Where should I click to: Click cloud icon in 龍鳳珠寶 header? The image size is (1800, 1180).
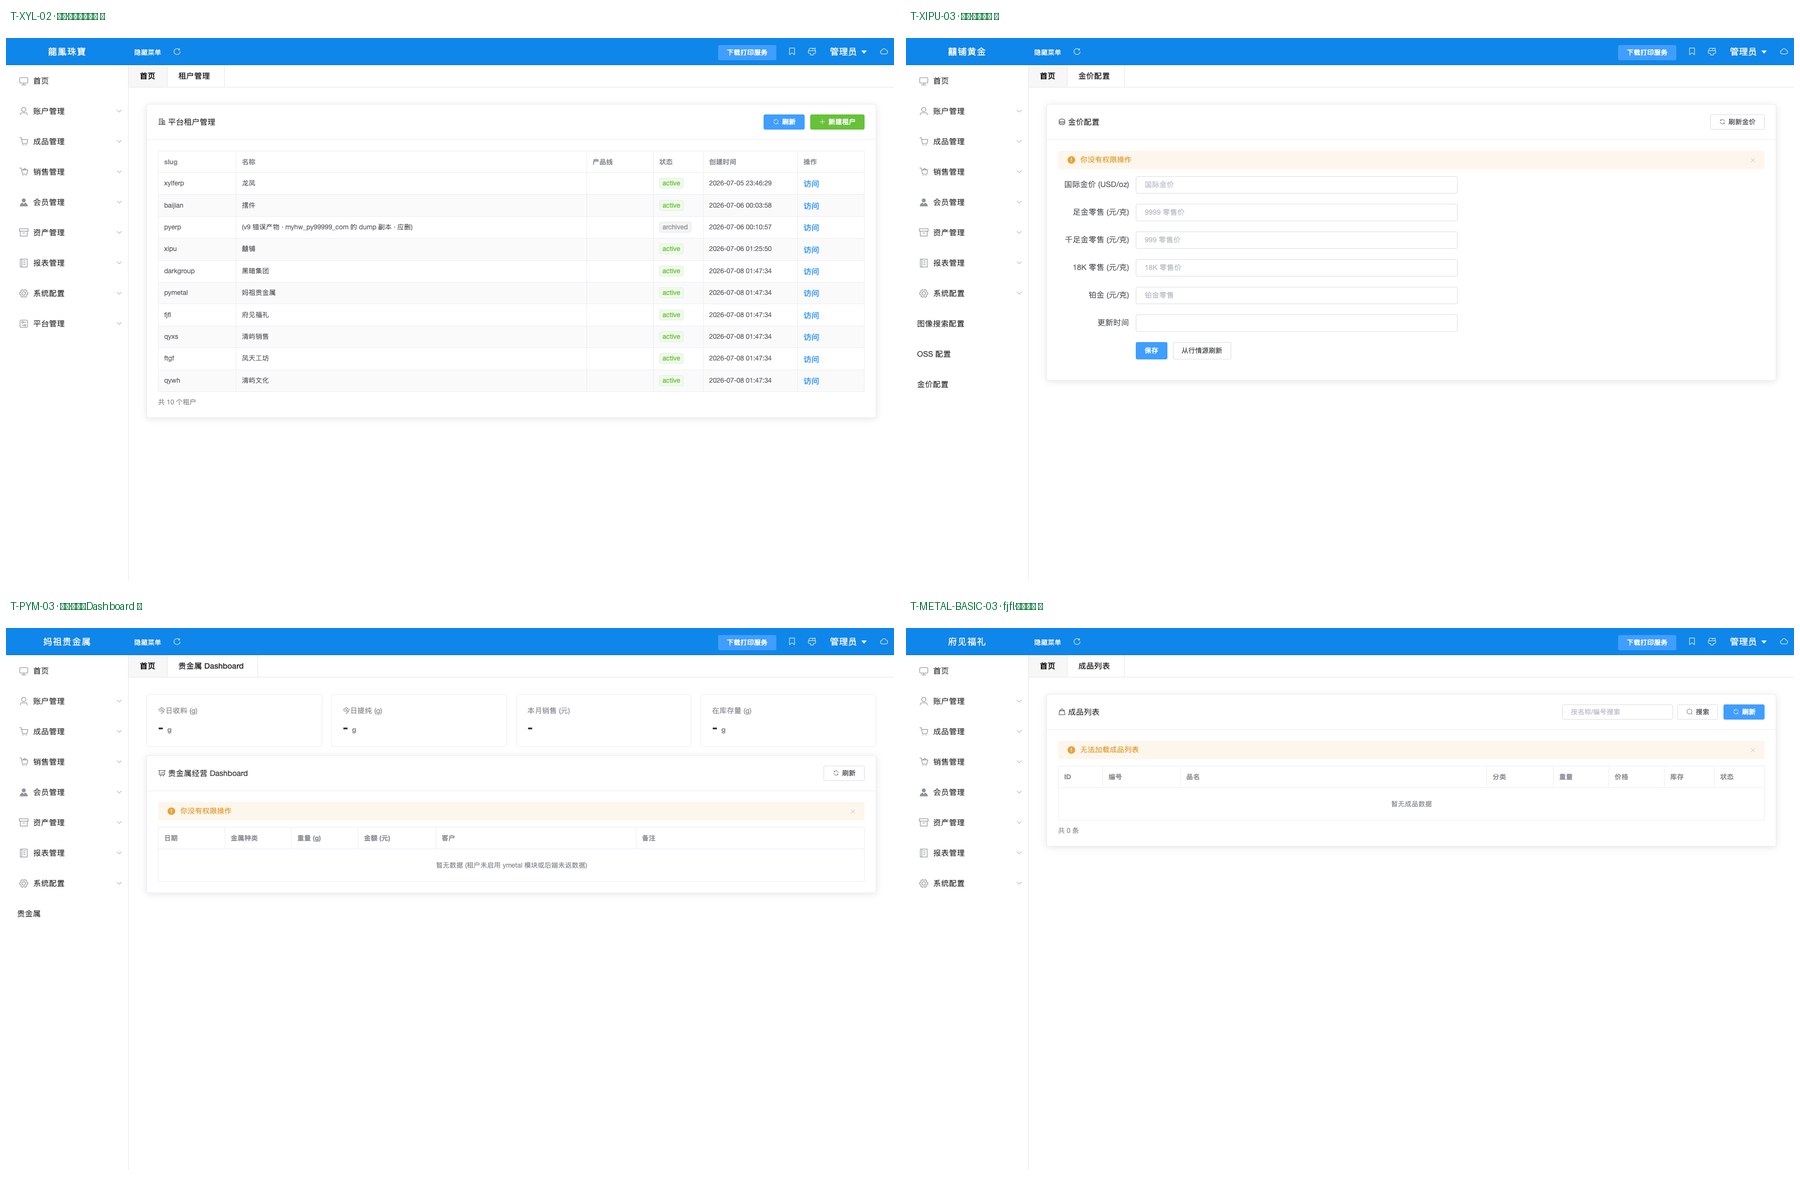coord(884,52)
